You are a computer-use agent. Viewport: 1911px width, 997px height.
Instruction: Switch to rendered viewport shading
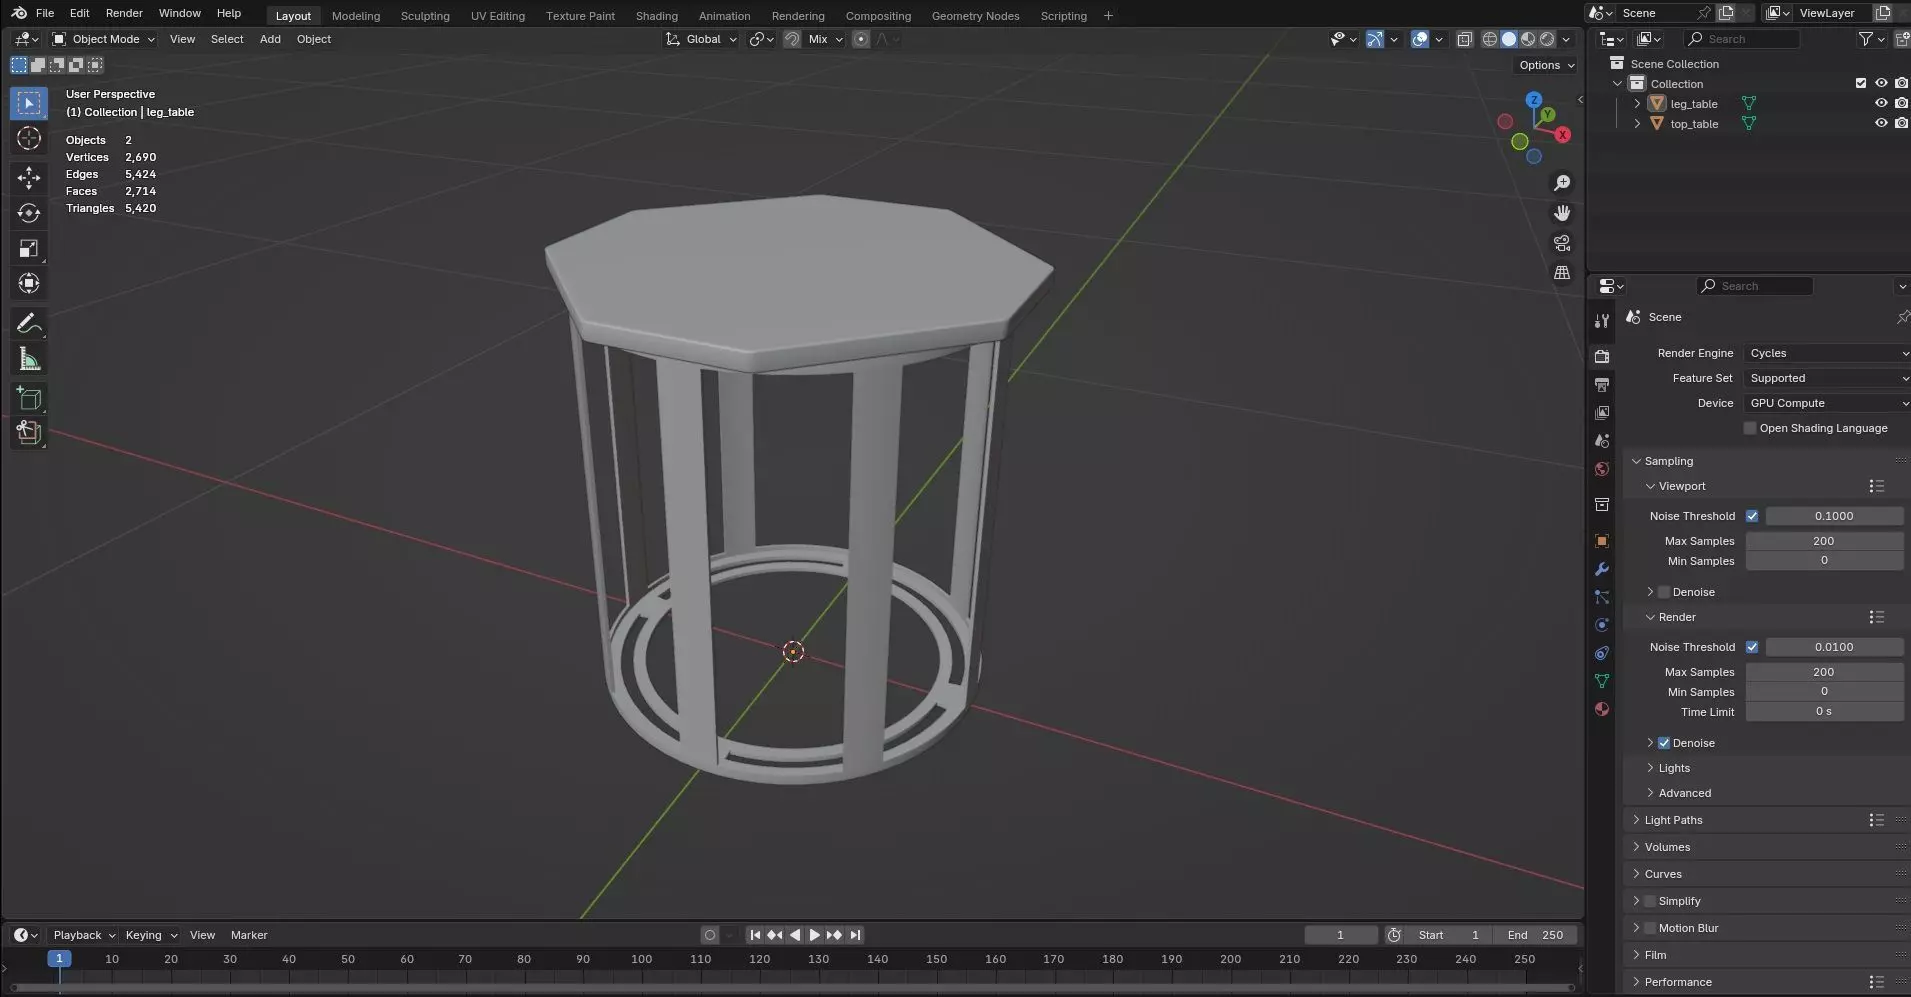click(1547, 39)
